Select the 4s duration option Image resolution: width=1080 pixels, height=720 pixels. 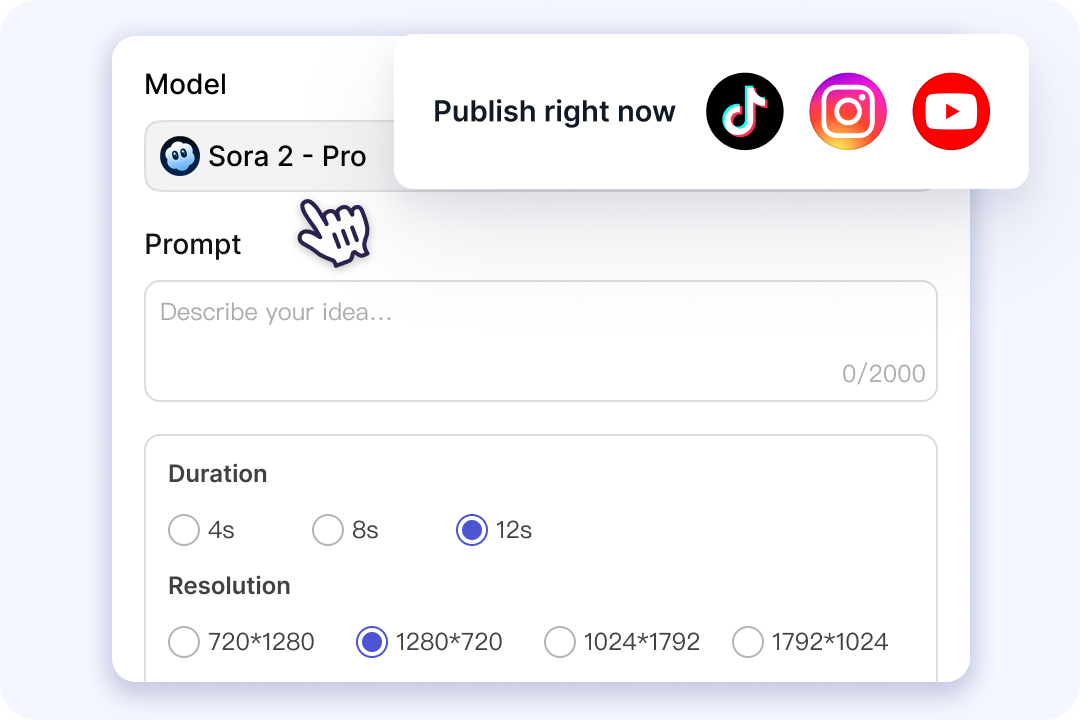coord(184,530)
